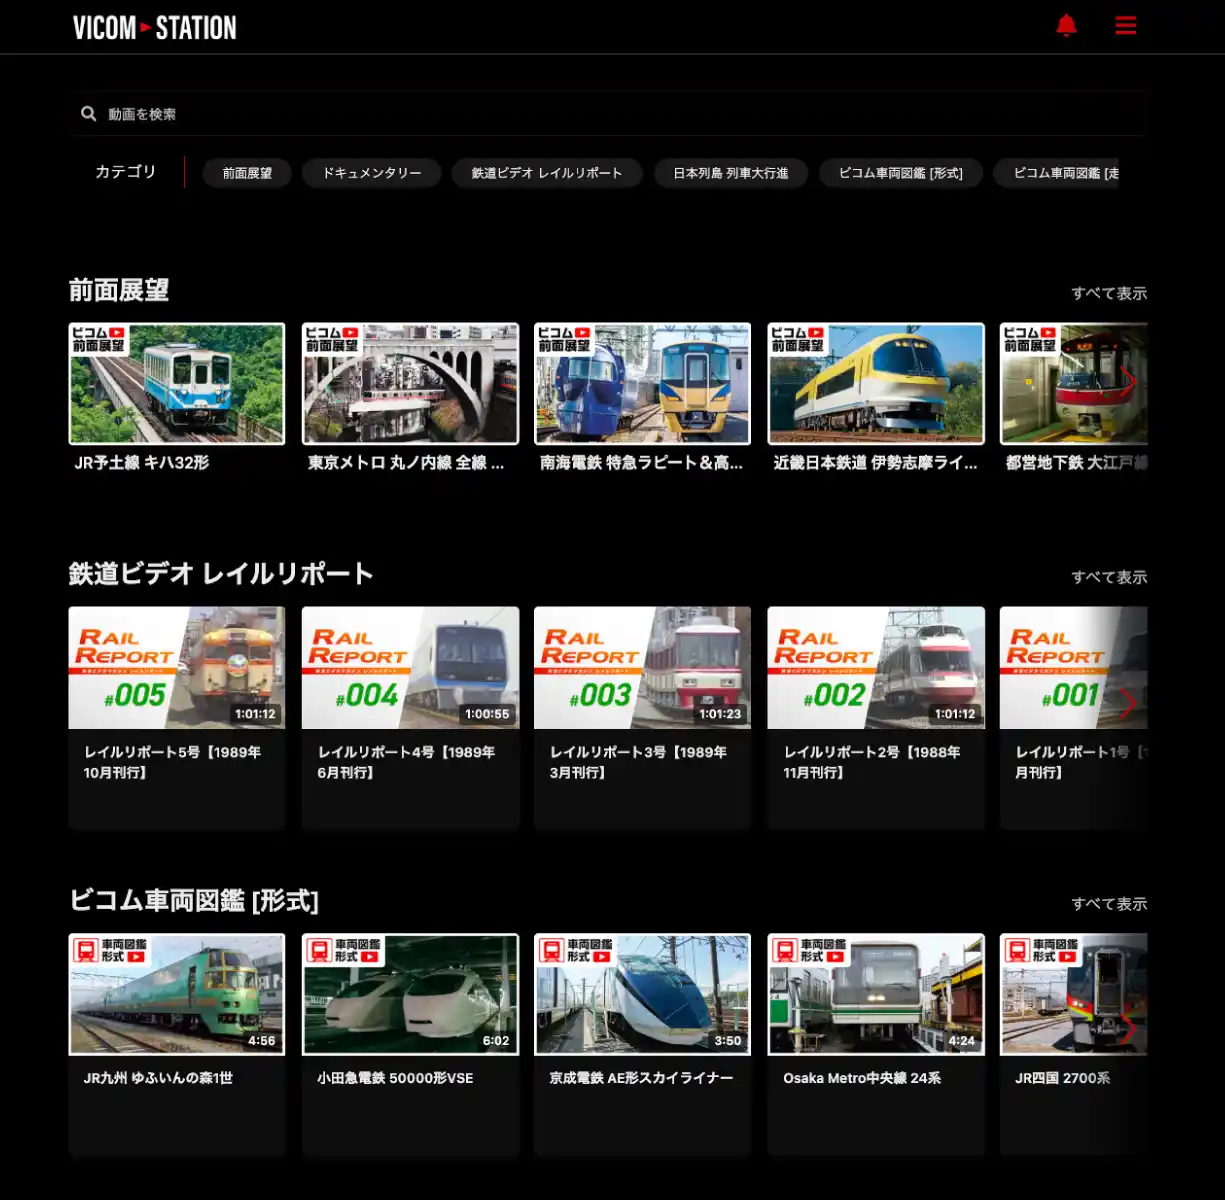
Task: Show all ビコム車両図鑑 [形式] videos
Action: point(1108,903)
